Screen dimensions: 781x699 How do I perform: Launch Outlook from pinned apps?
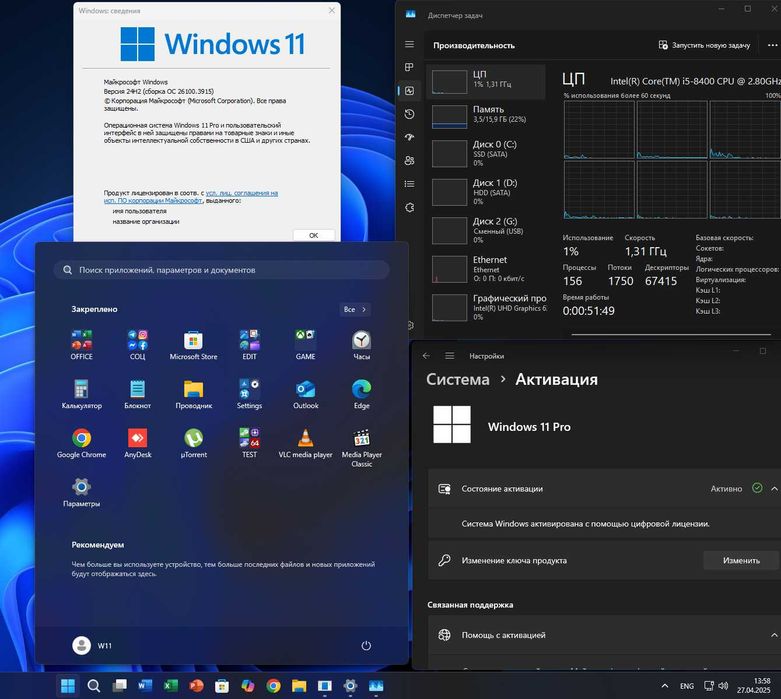305,394
